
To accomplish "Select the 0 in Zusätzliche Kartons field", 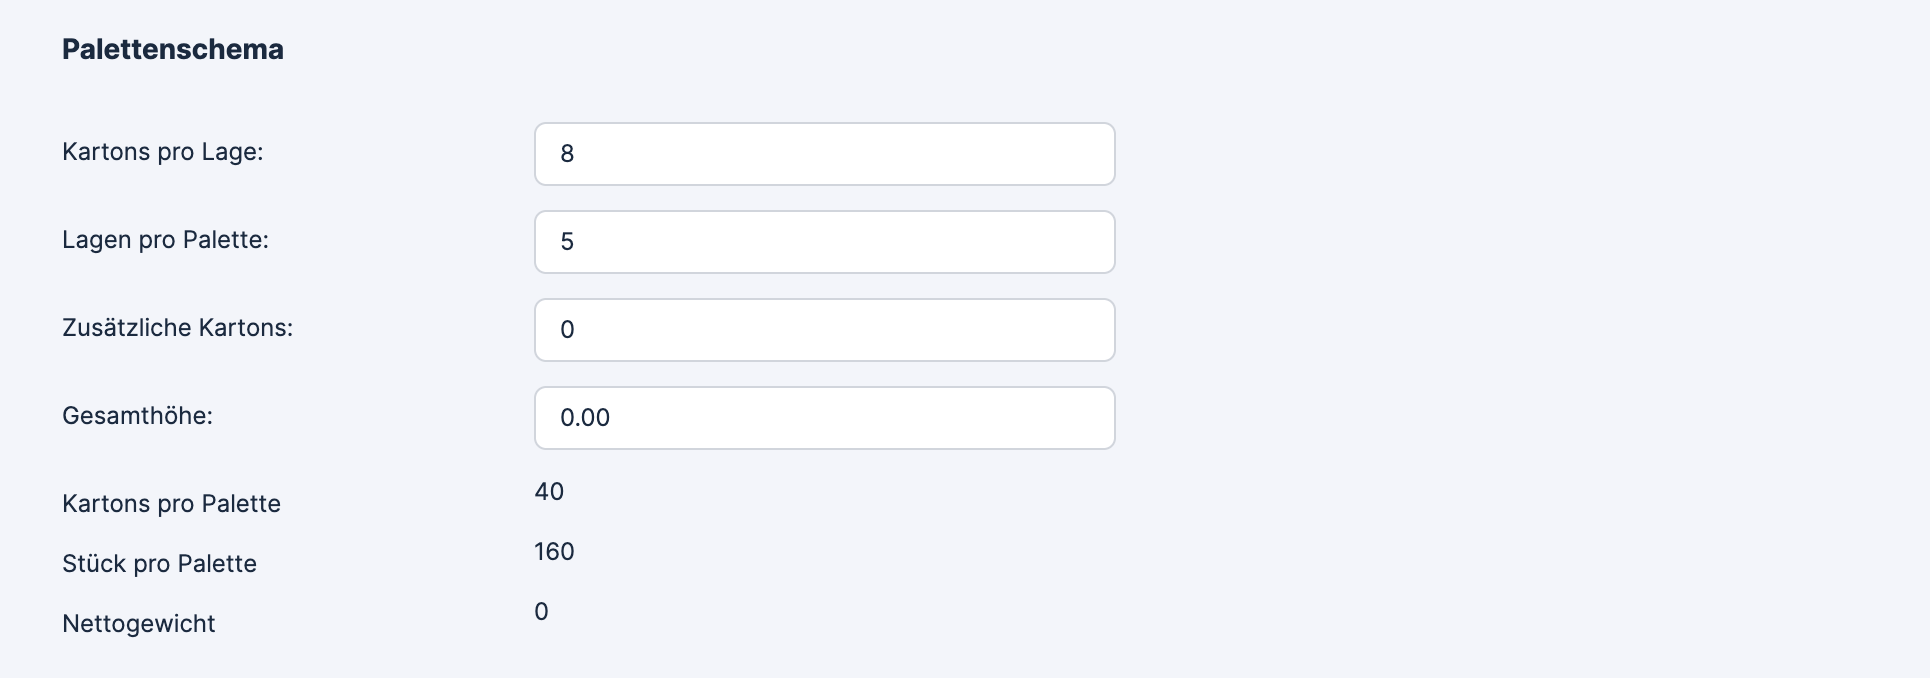I will pos(569,329).
